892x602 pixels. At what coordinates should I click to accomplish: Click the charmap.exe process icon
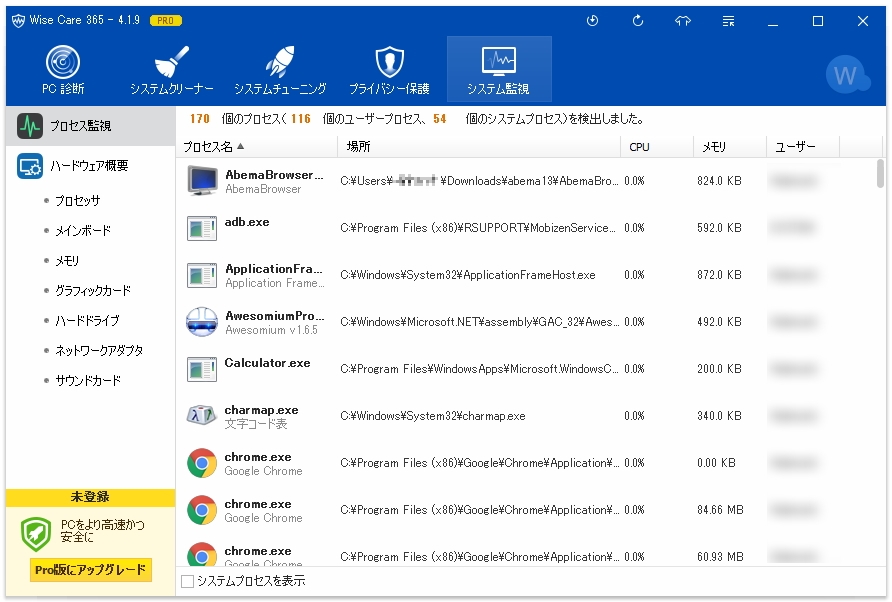(202, 416)
